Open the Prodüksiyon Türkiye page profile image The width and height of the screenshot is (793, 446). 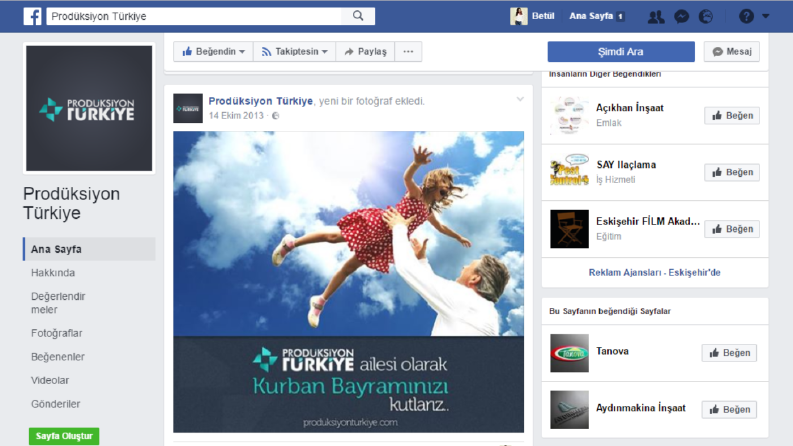click(x=89, y=108)
